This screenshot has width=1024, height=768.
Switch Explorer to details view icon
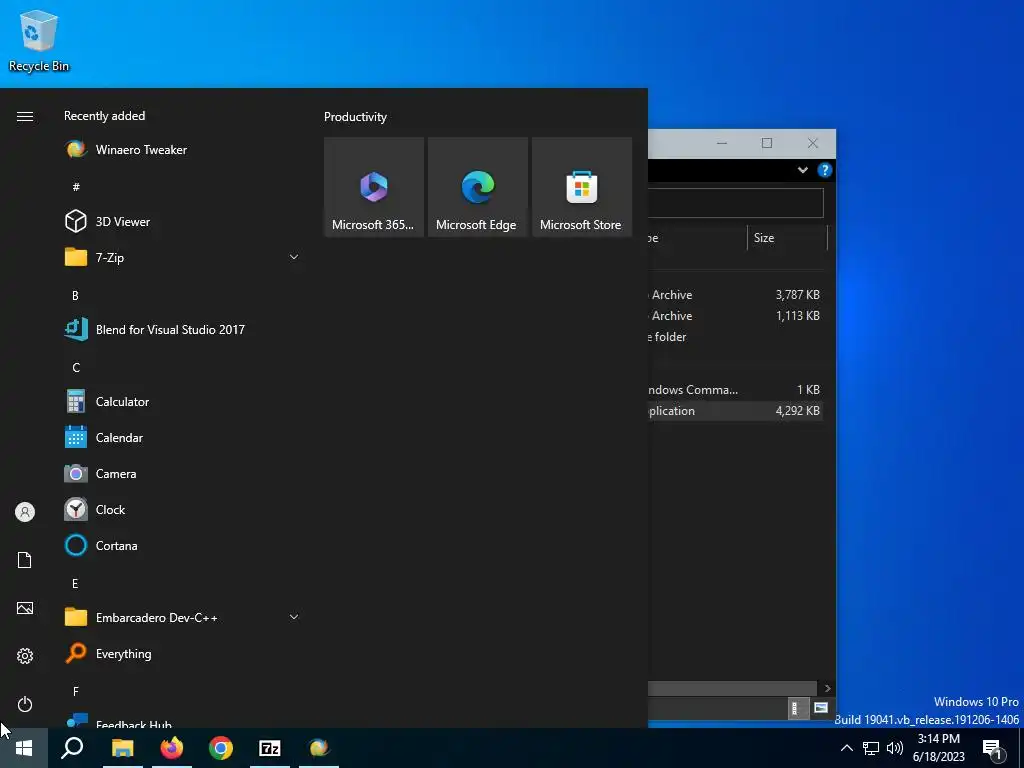tap(796, 708)
